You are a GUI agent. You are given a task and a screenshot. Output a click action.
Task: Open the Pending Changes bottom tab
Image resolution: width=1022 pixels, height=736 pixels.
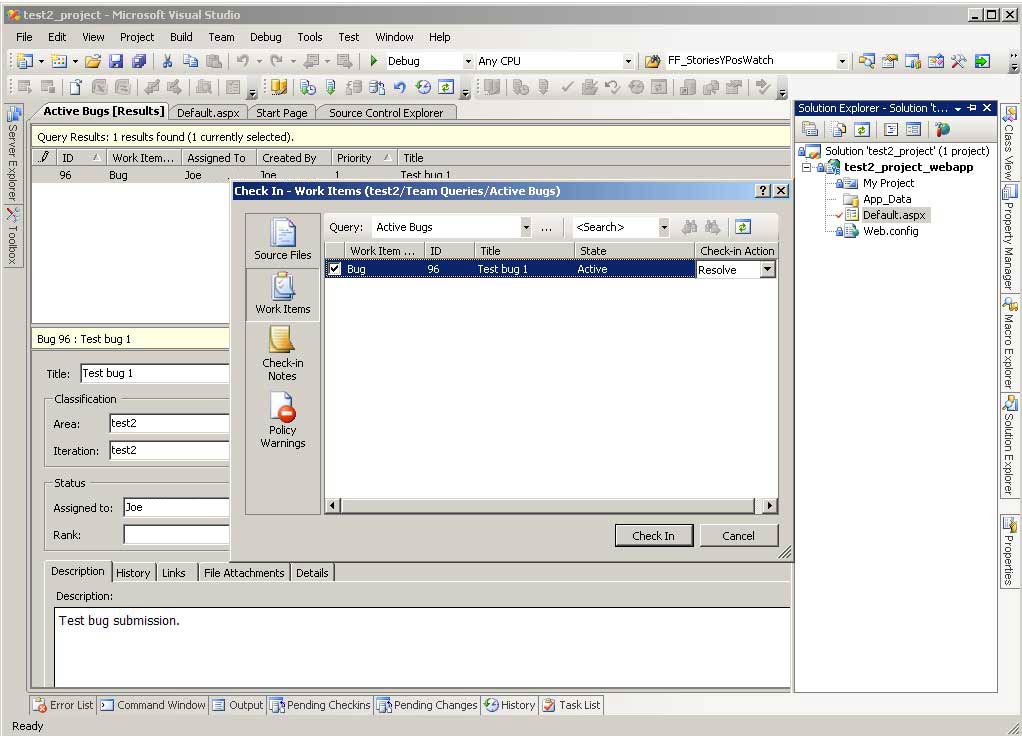pyautogui.click(x=428, y=705)
